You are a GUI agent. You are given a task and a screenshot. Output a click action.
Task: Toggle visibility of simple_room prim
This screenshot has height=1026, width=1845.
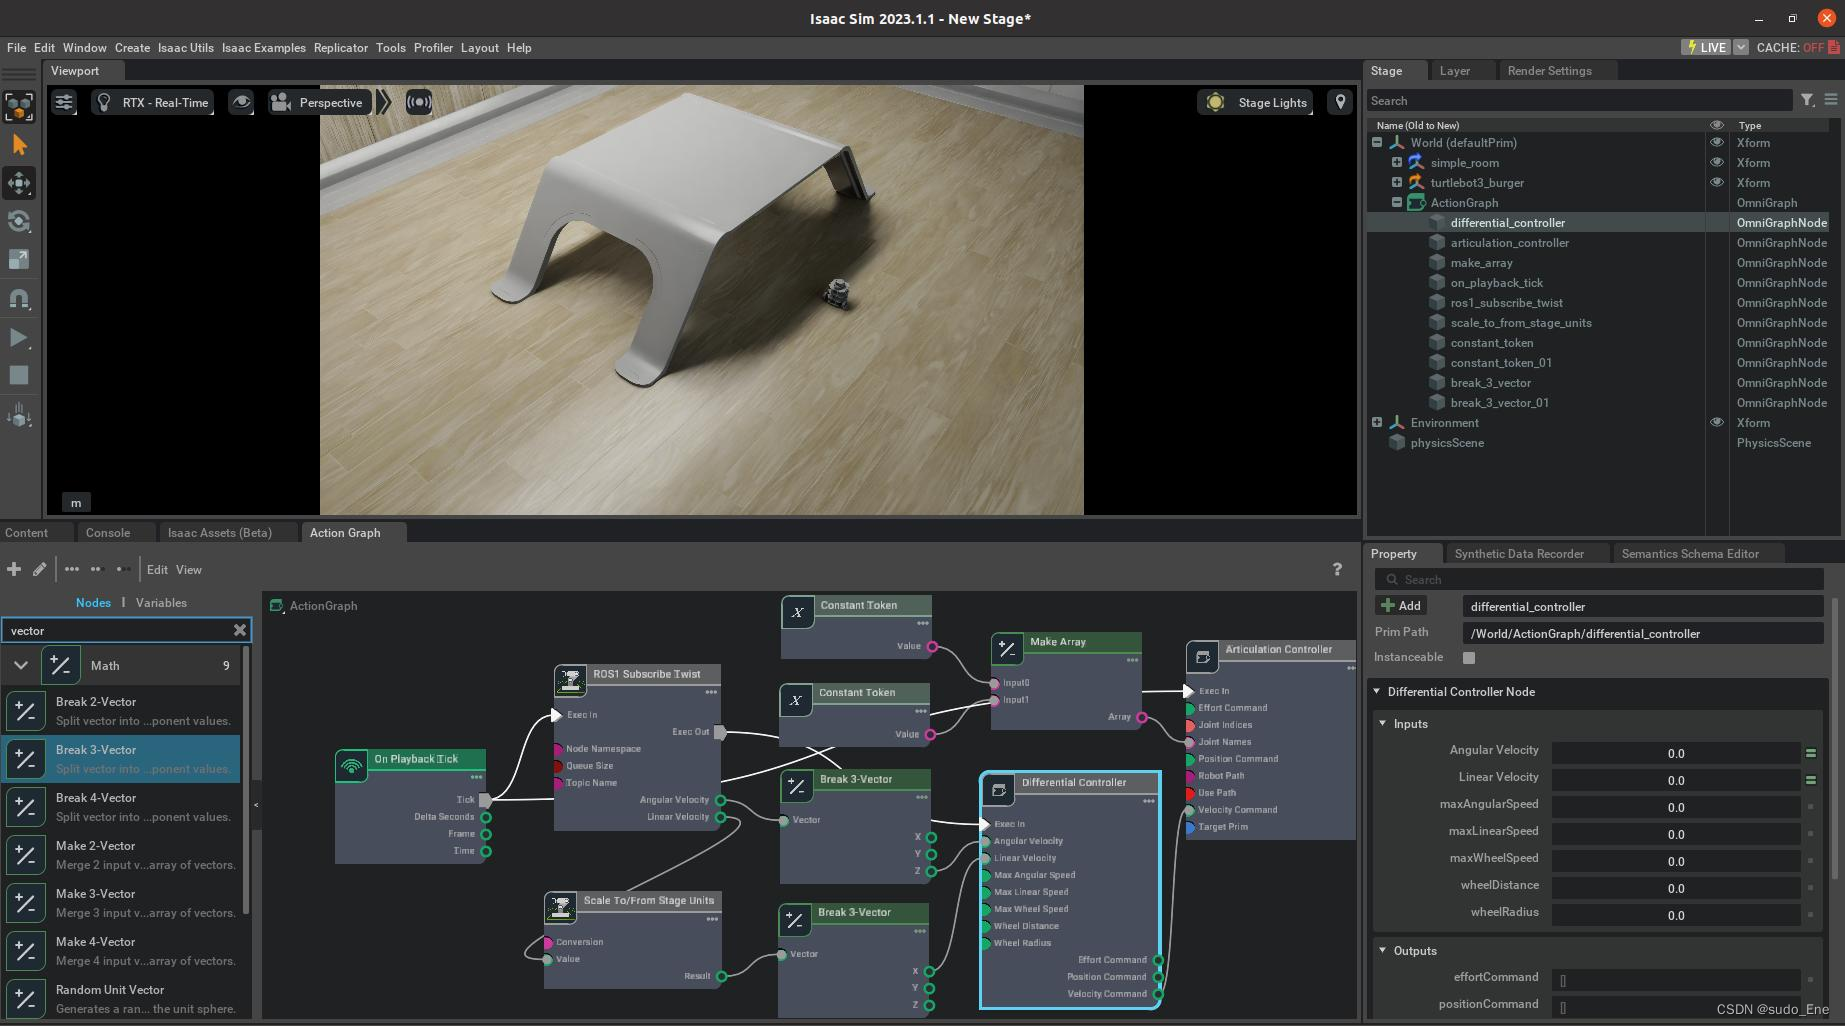click(x=1717, y=163)
